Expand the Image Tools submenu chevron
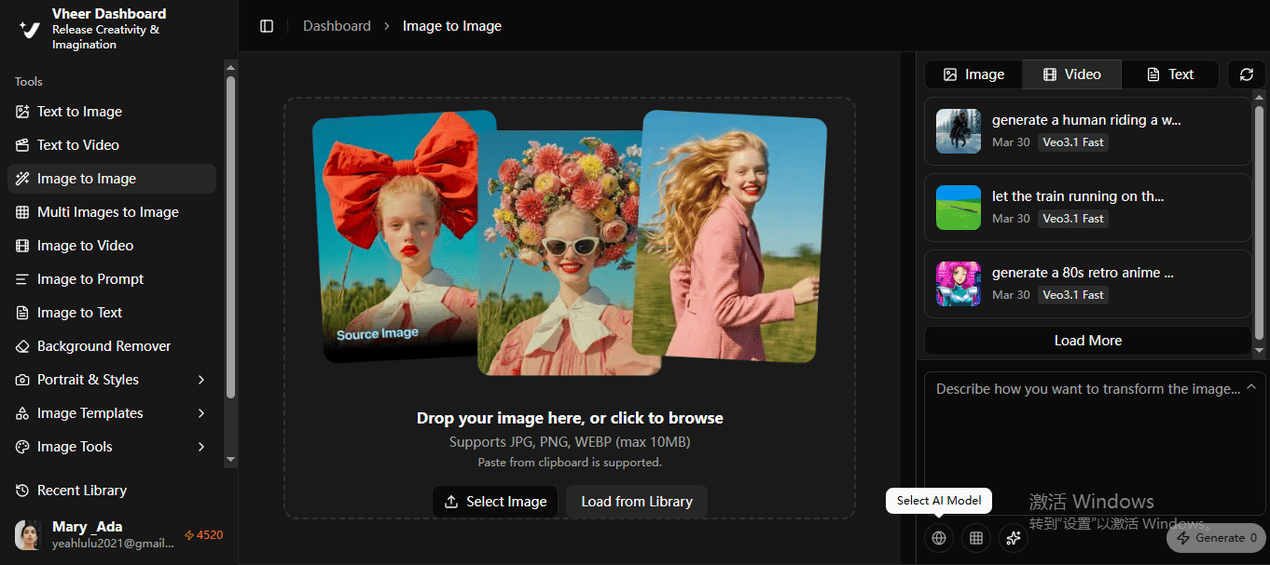 tap(201, 447)
